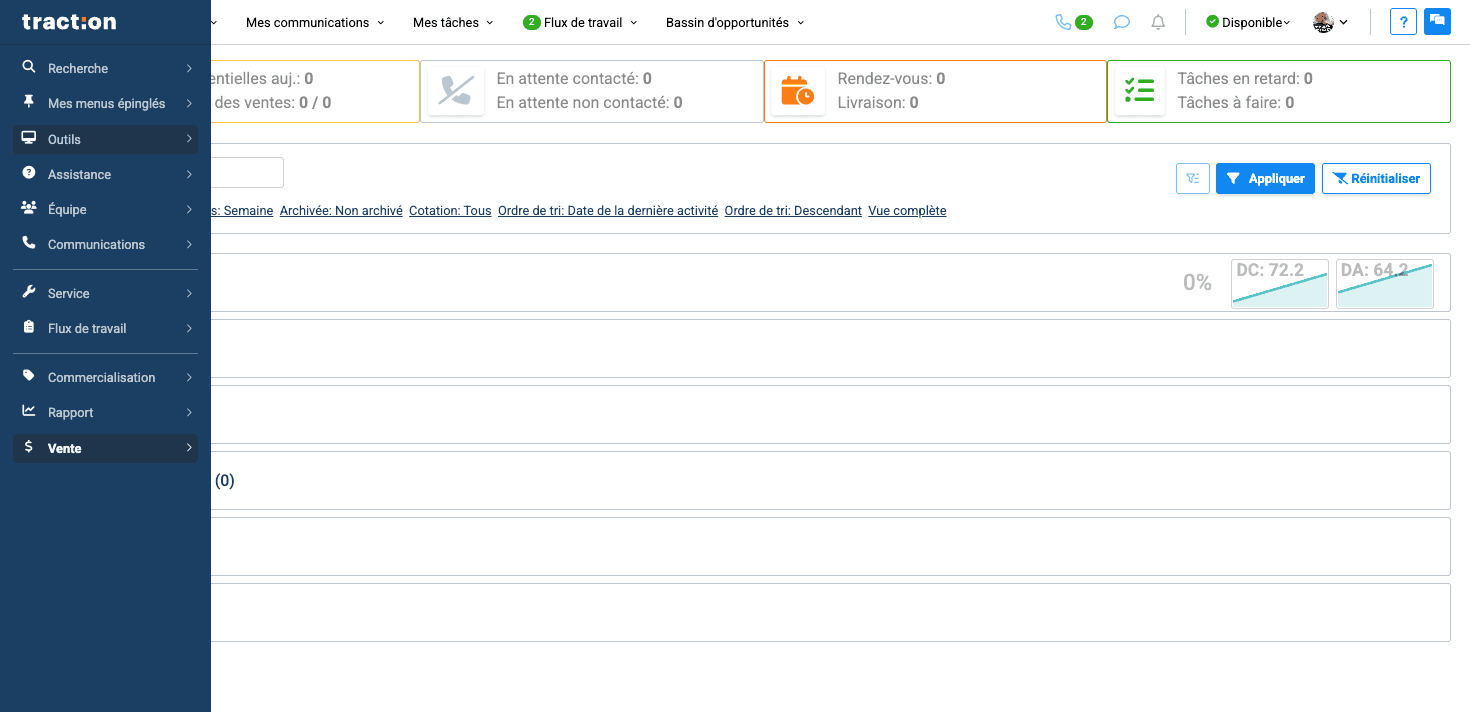Click the Rendez-vous: 0 text
Viewport: 1470px width, 712px height.
click(x=891, y=78)
